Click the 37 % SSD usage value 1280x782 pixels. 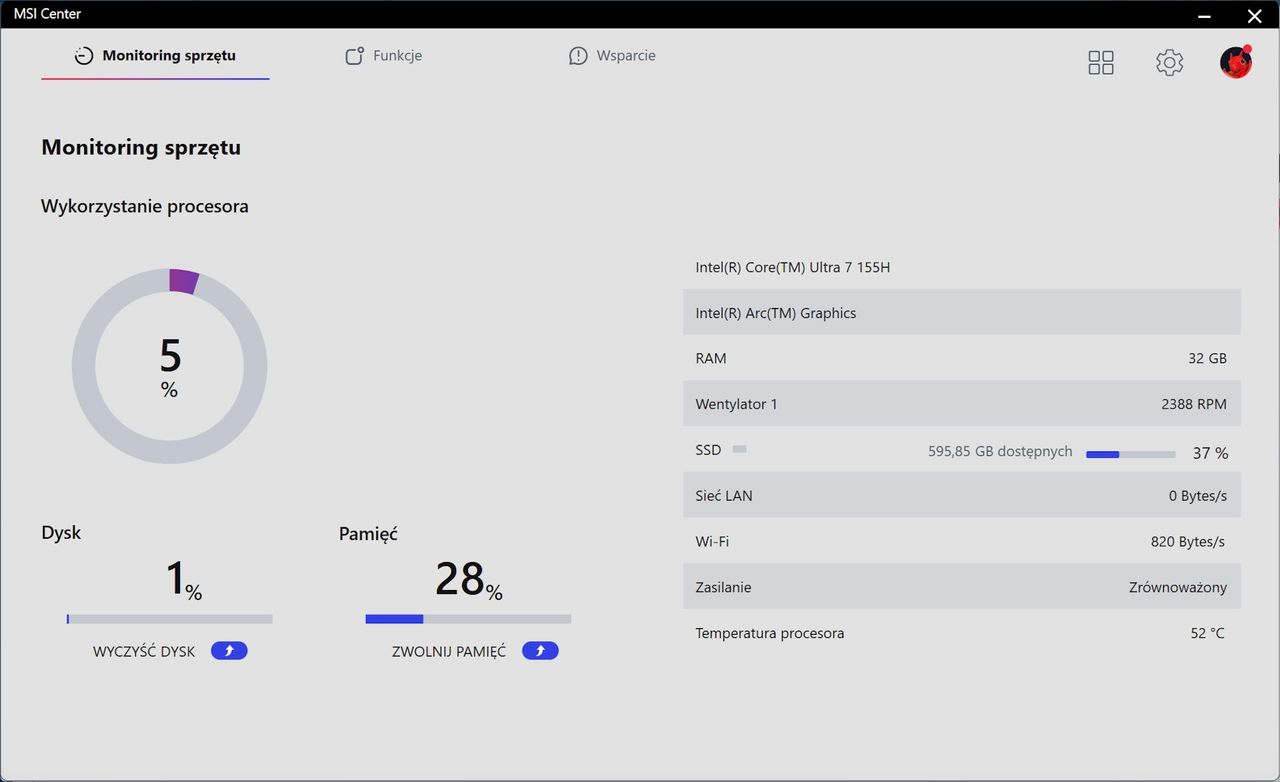(1210, 453)
